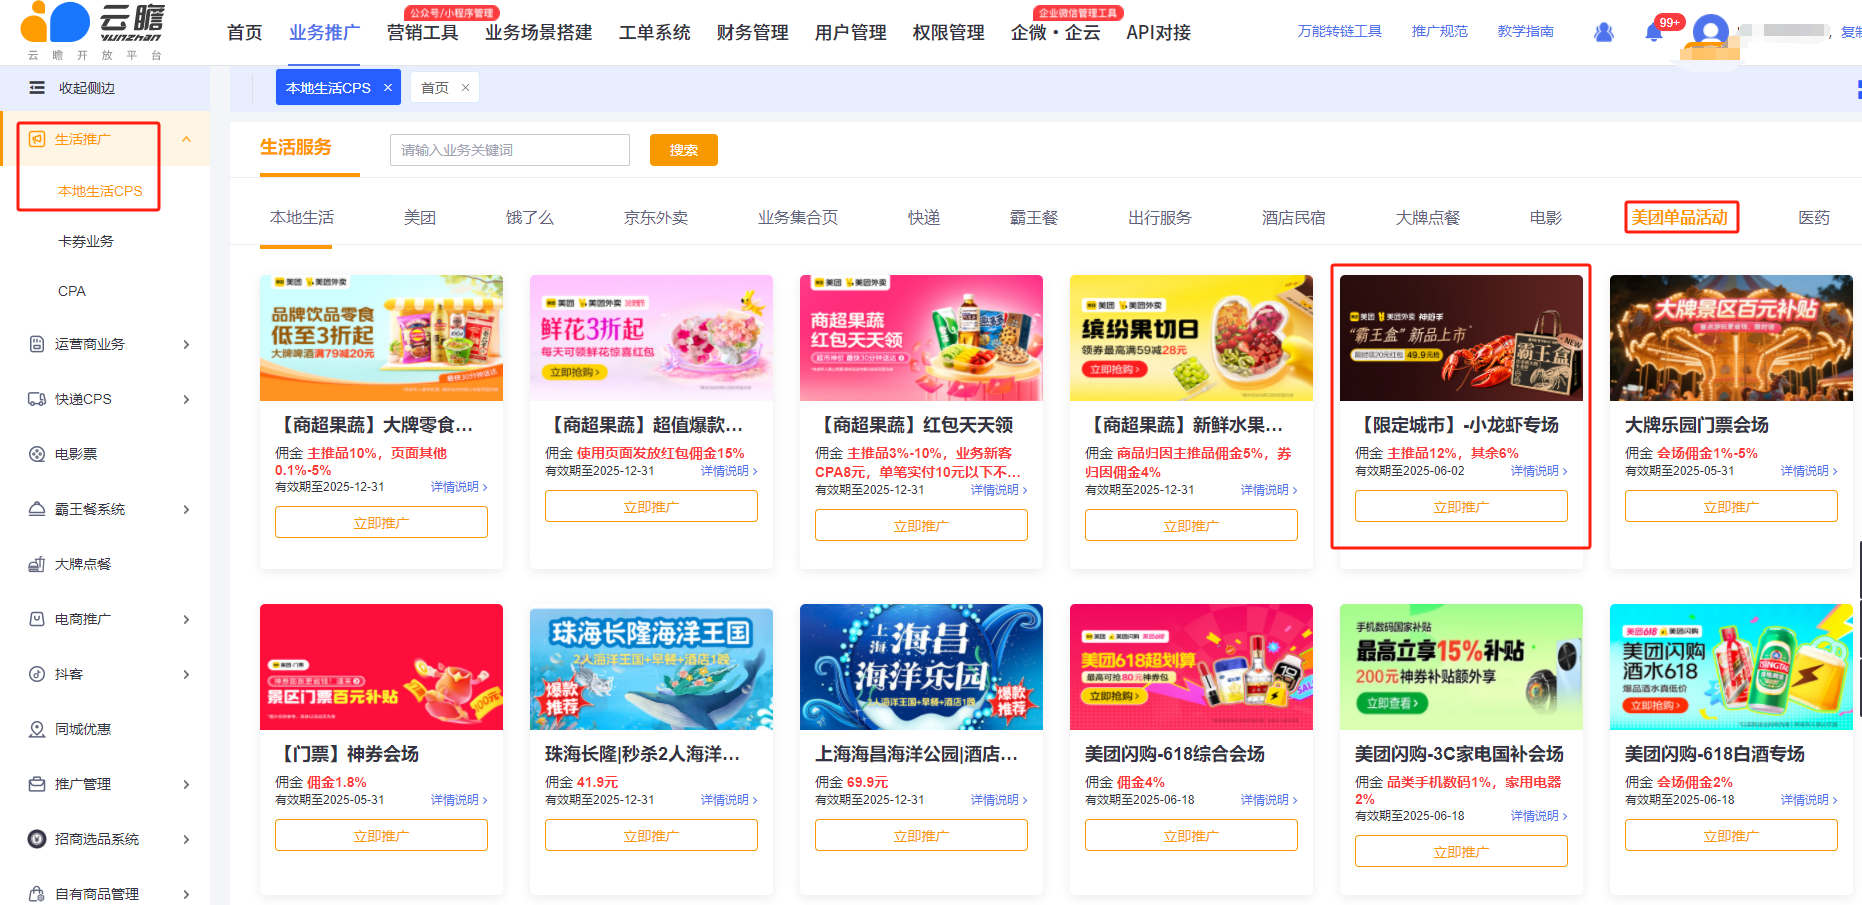
Task: Select CPA in the sidebar
Action: click(x=72, y=291)
